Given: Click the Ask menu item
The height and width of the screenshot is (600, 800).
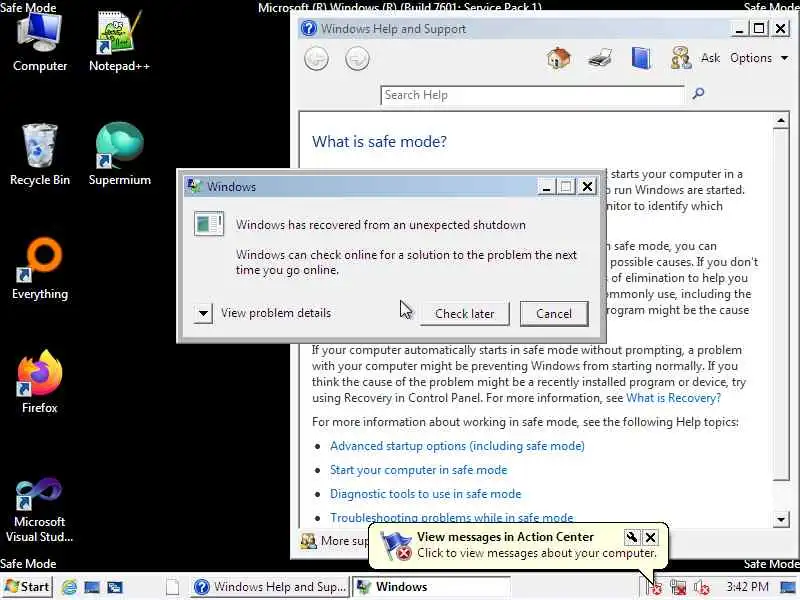Looking at the screenshot, I should point(710,58).
